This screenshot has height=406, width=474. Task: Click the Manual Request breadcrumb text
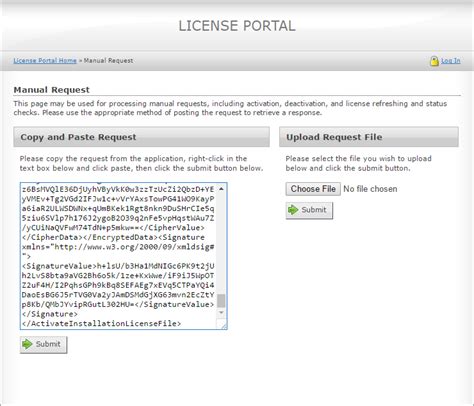point(108,61)
